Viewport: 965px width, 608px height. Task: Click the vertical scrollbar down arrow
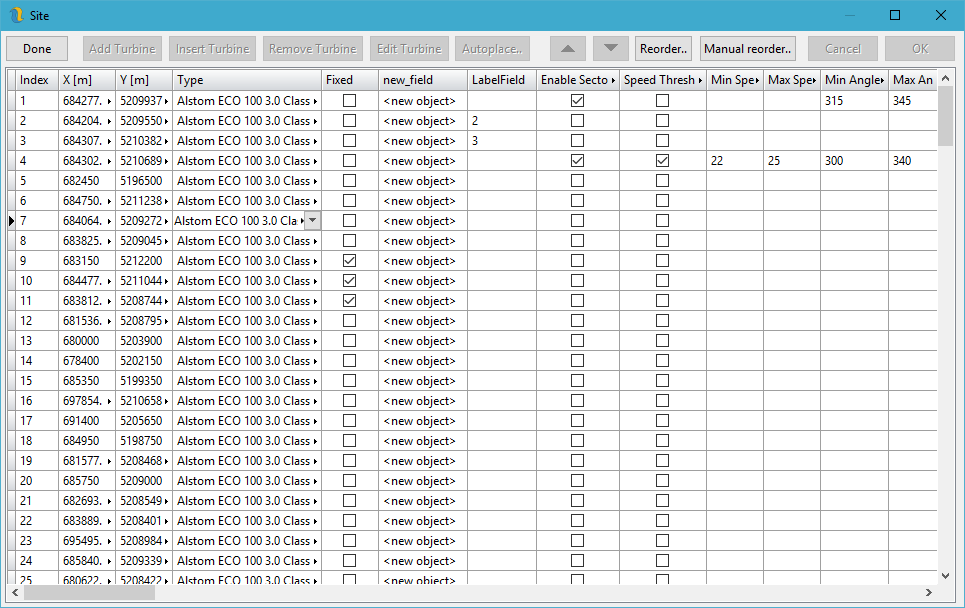pos(946,575)
